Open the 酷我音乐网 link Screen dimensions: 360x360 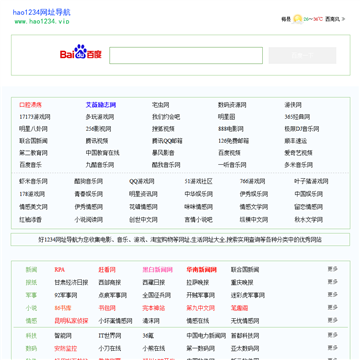[x=166, y=165]
